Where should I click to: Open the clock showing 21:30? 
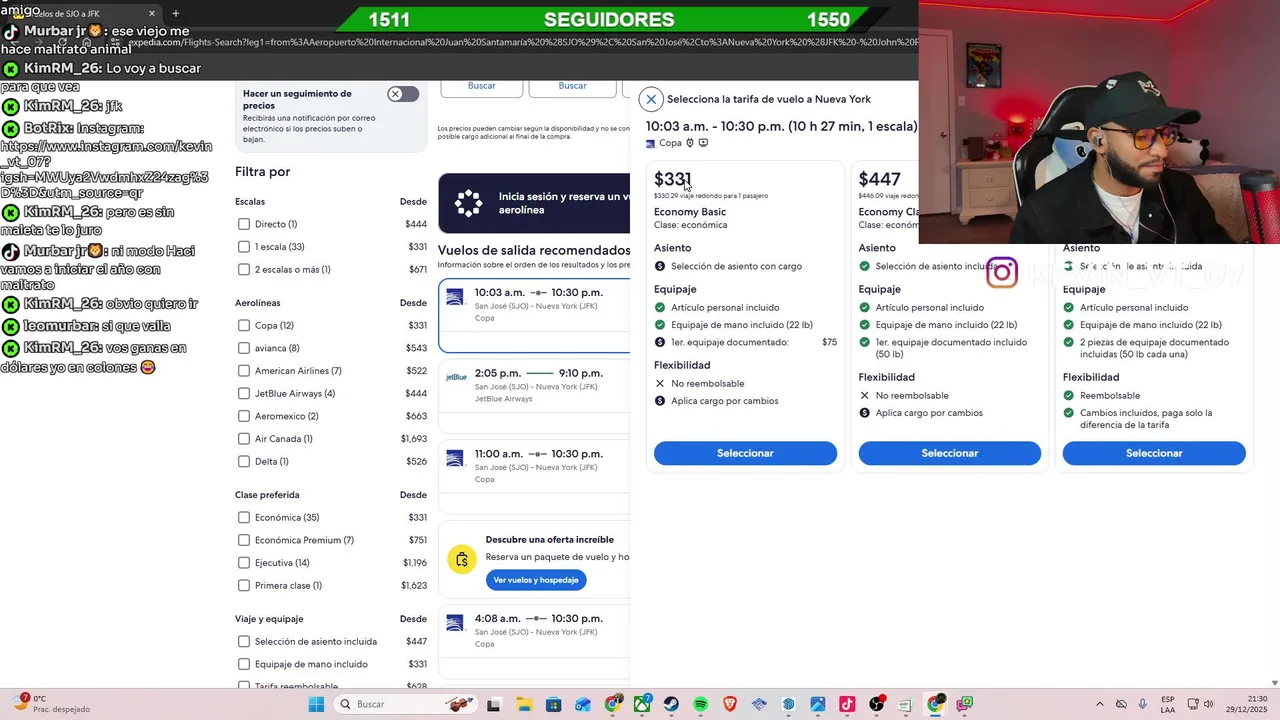point(1248,704)
